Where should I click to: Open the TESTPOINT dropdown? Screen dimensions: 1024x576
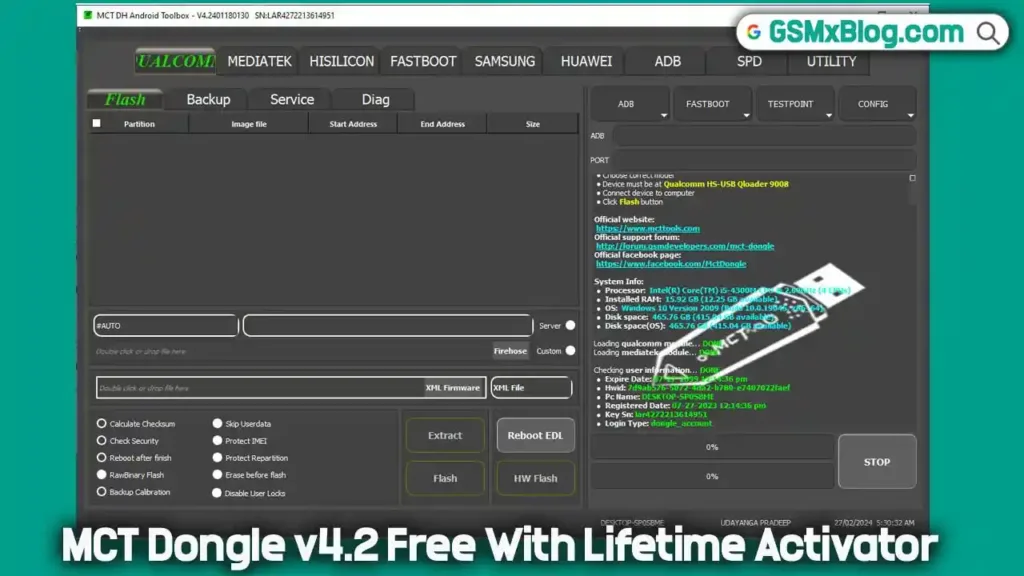point(795,104)
